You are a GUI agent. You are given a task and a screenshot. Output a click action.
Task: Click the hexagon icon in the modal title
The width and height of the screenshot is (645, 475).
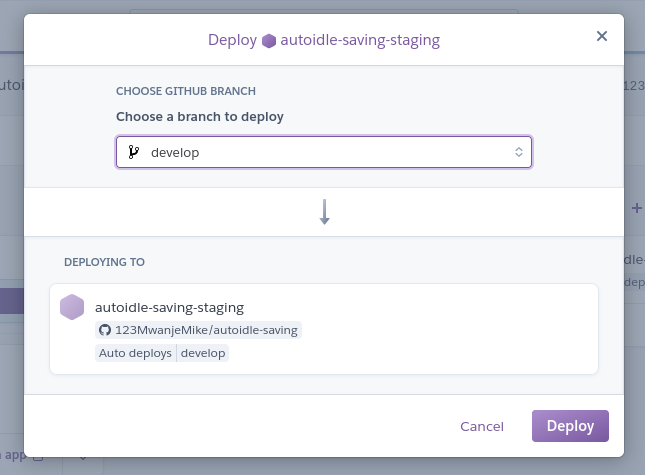coord(269,41)
